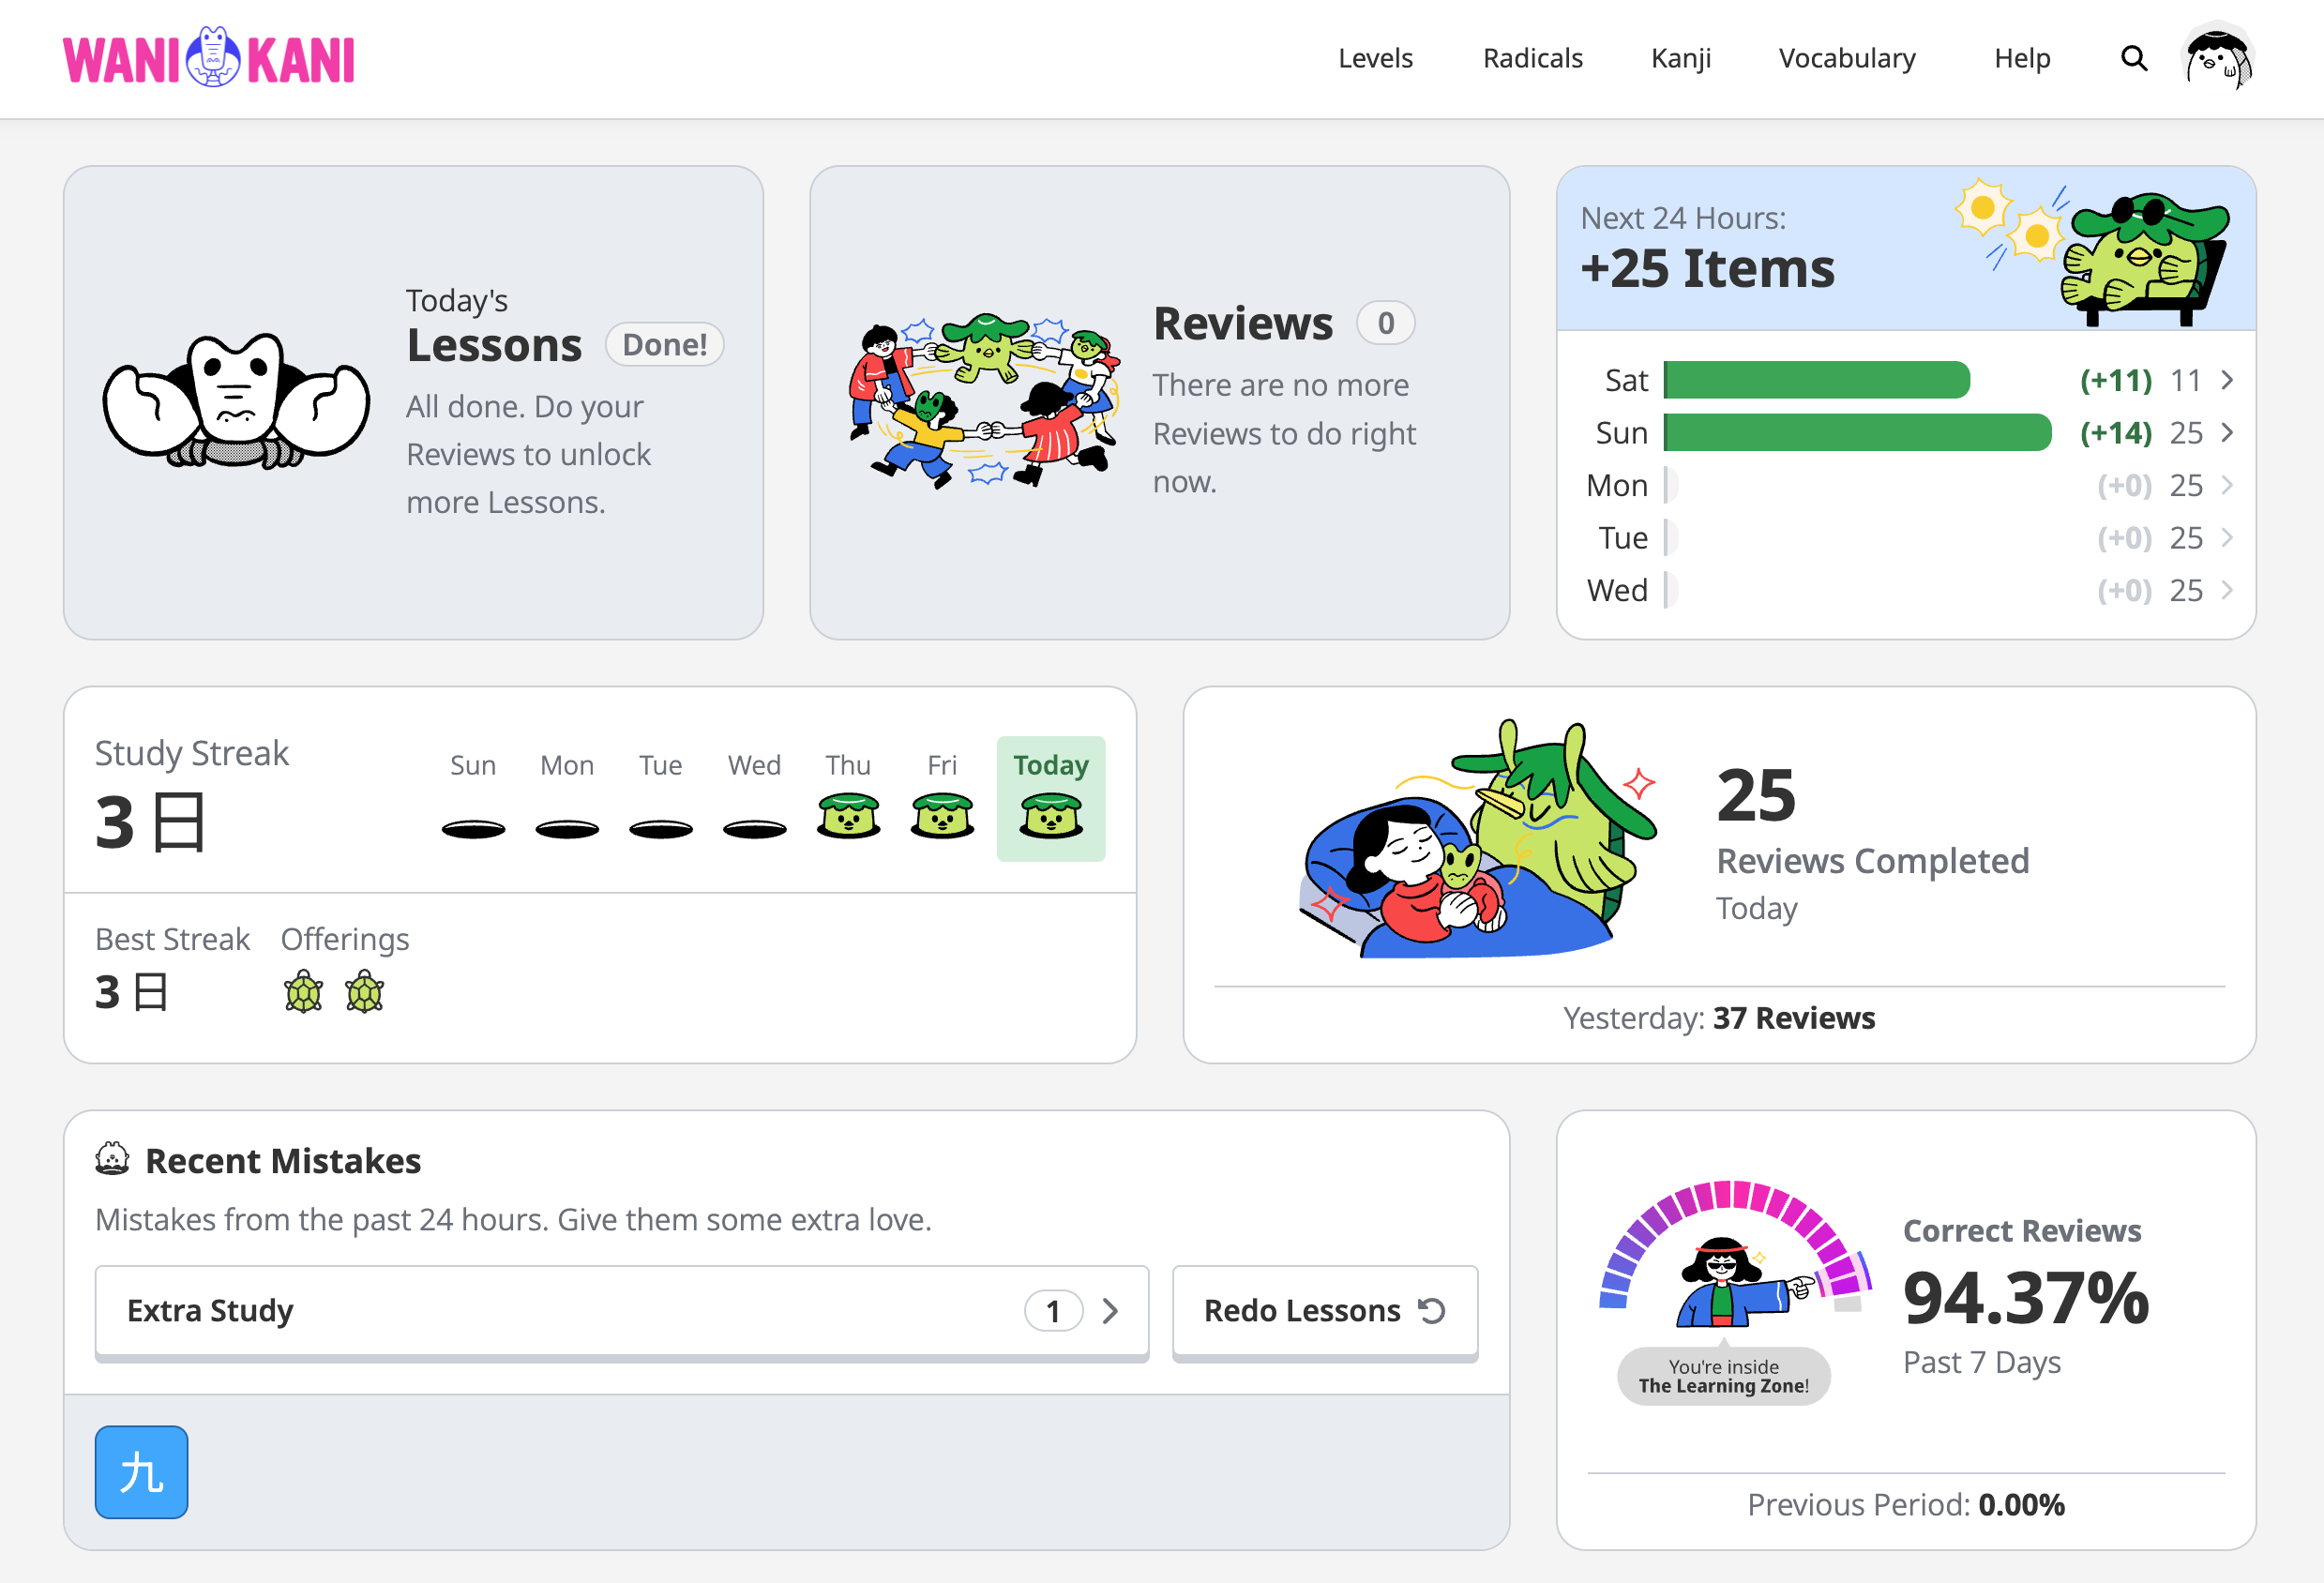Click the crab mascot in Lessons card
2324x1583 pixels.
tap(236, 401)
